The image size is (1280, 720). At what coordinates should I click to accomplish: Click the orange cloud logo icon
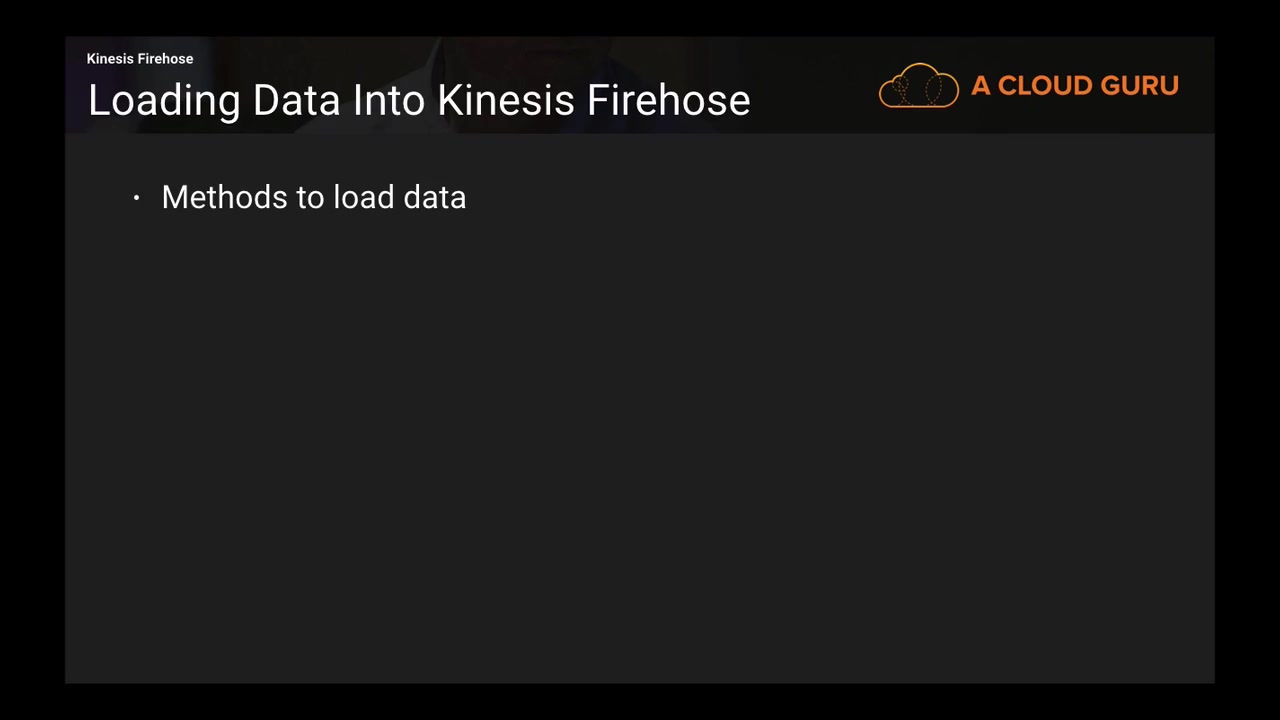(918, 86)
